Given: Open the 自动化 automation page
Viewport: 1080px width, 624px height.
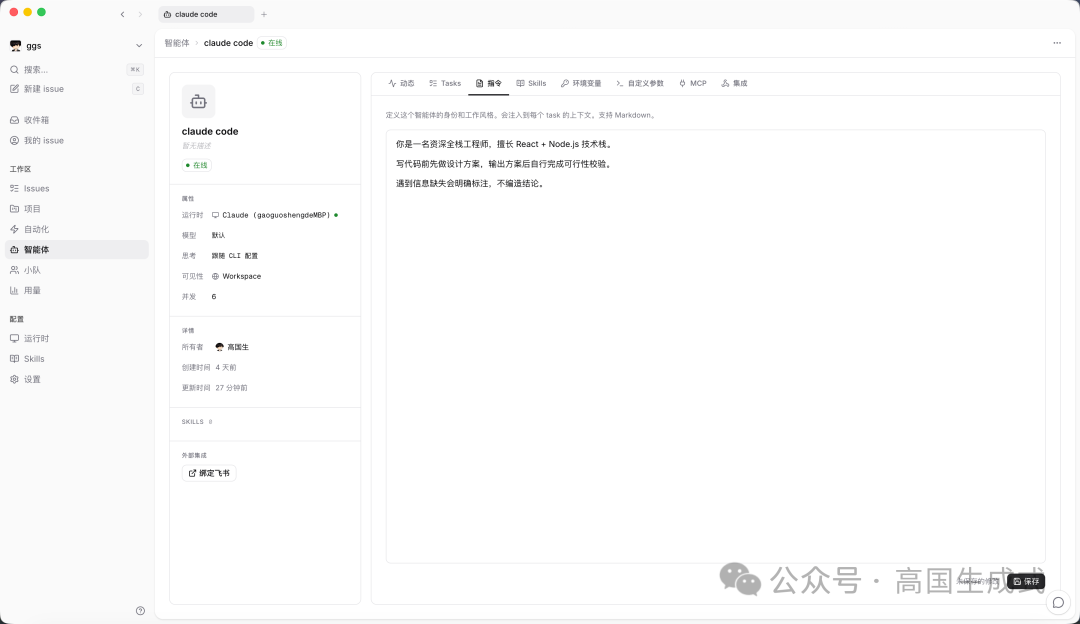Looking at the screenshot, I should coord(76,229).
